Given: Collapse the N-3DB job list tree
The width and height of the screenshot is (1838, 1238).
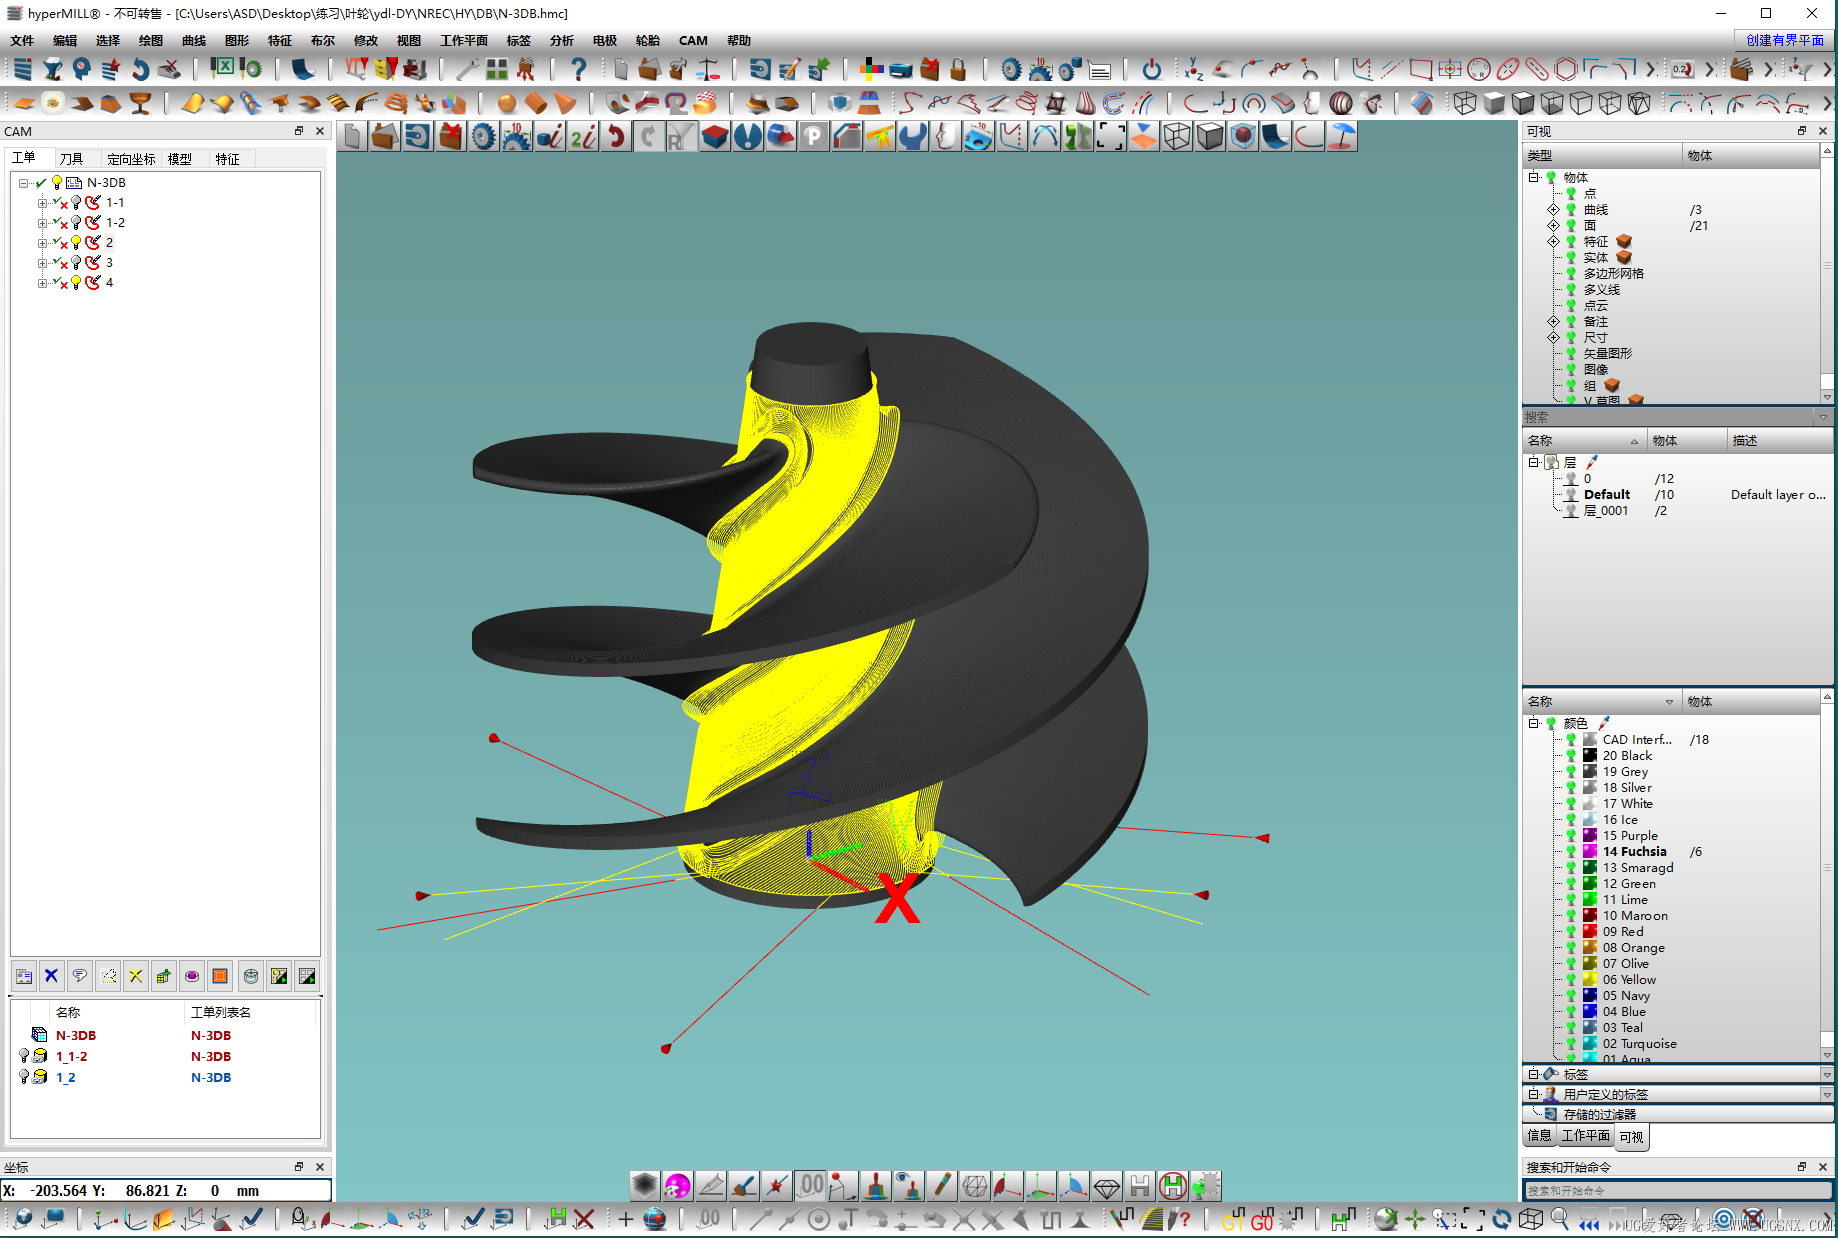Looking at the screenshot, I should [23, 183].
